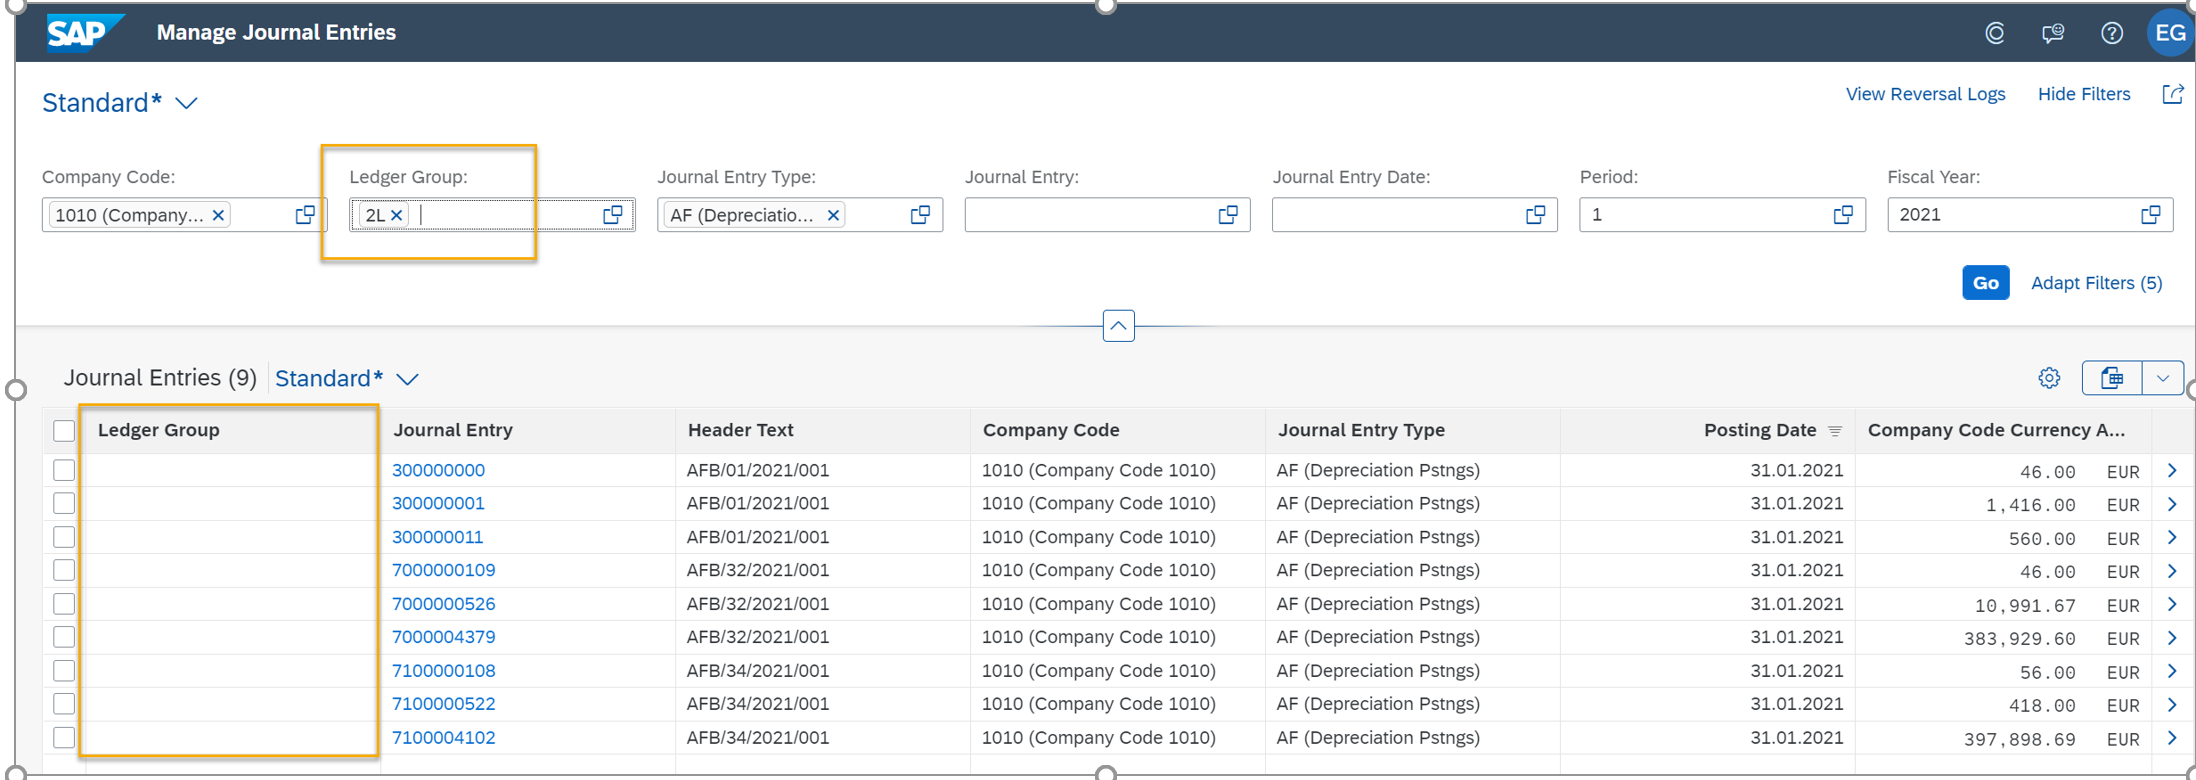Toggle the select-all checkbox in table header

(64, 431)
